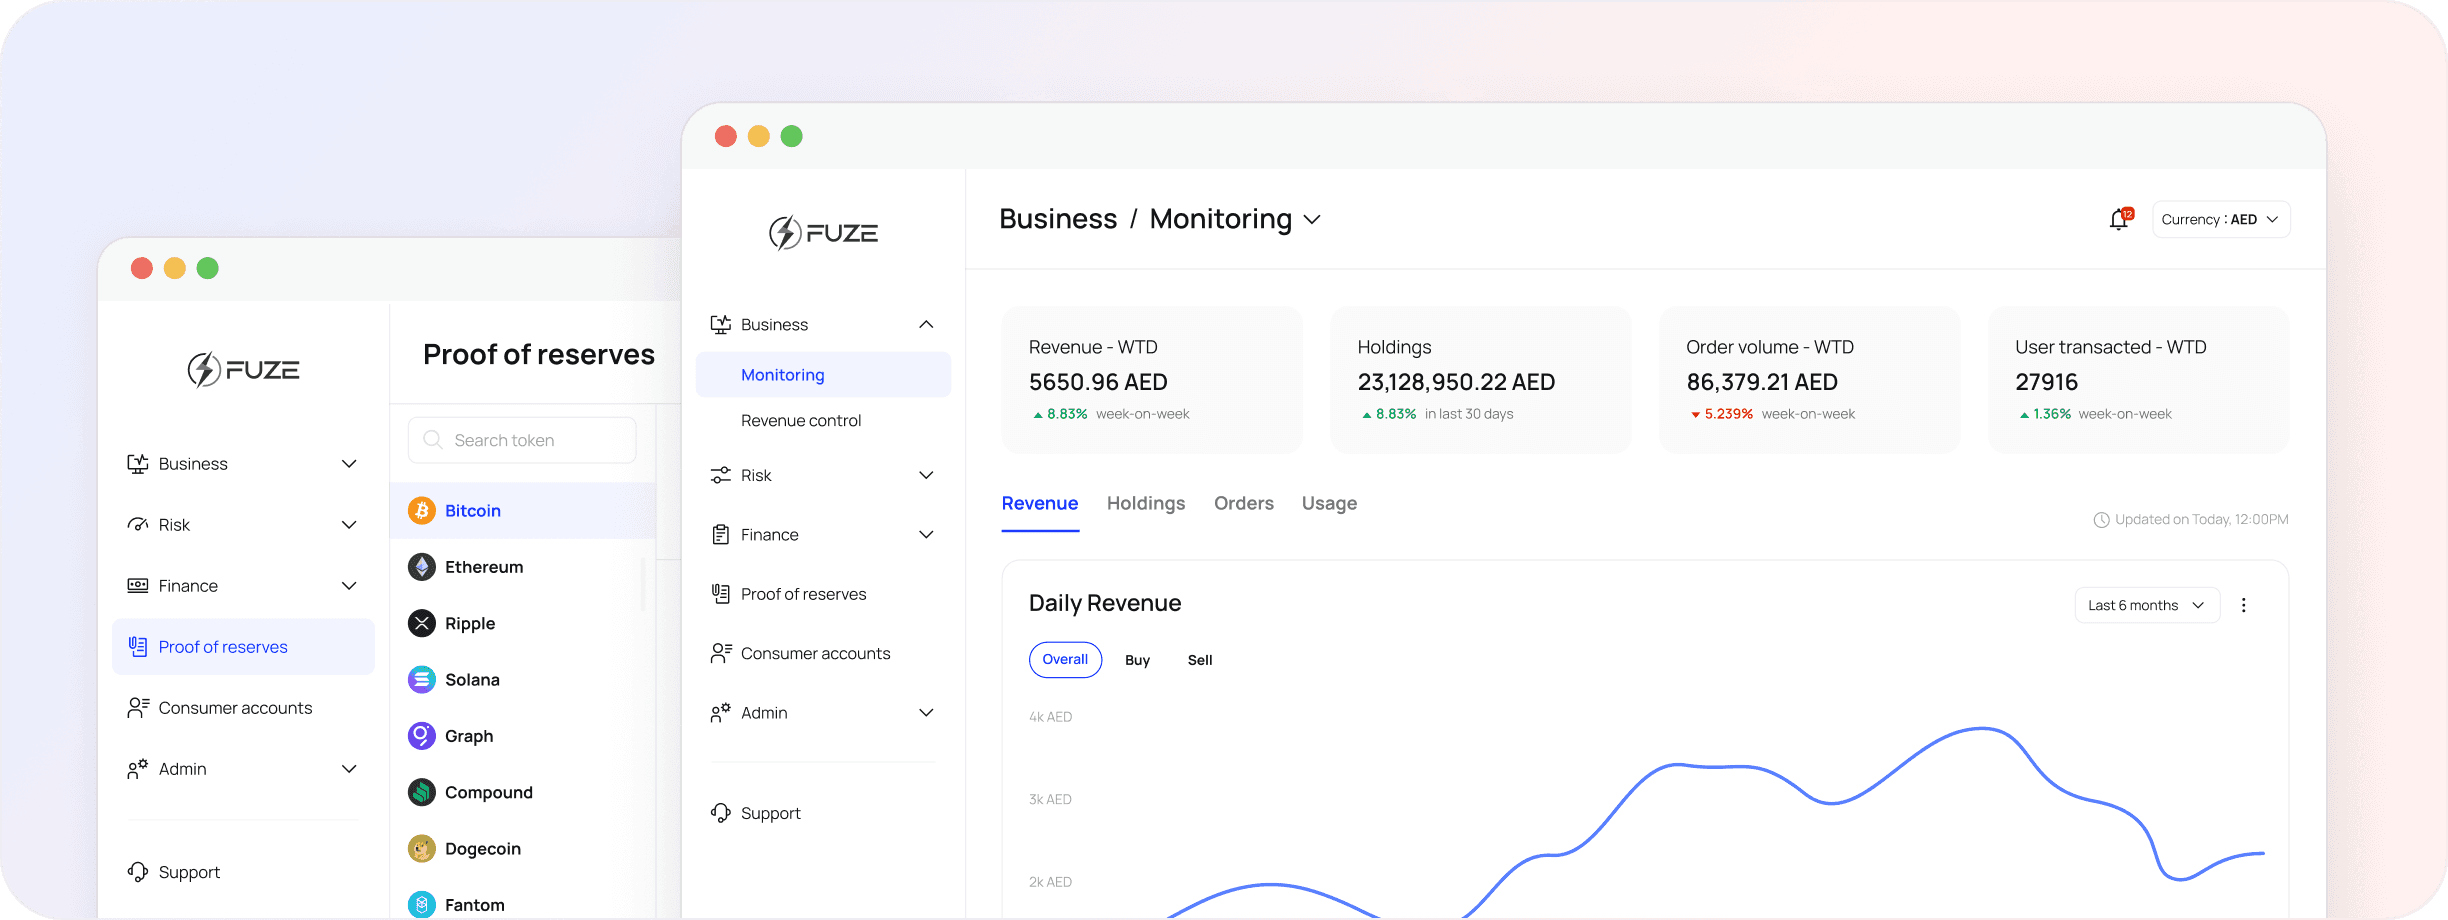This screenshot has height=920, width=2448.
Task: Open the Currency AED dropdown
Action: point(2221,219)
